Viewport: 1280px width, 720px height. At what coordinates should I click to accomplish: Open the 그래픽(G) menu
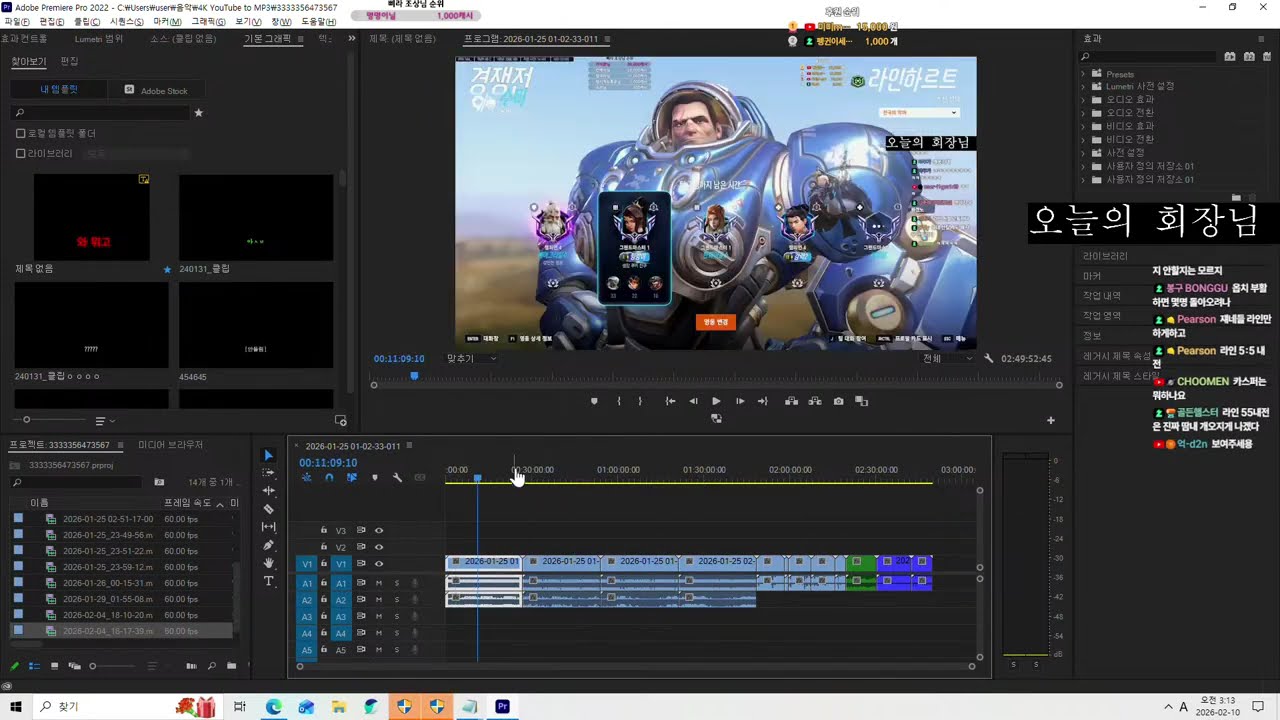[208, 21]
